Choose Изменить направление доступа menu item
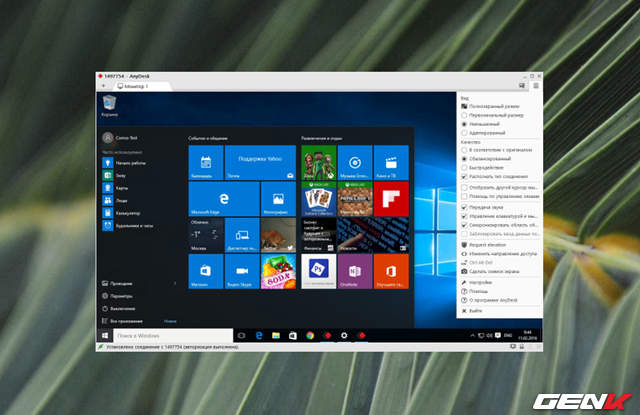 499,254
